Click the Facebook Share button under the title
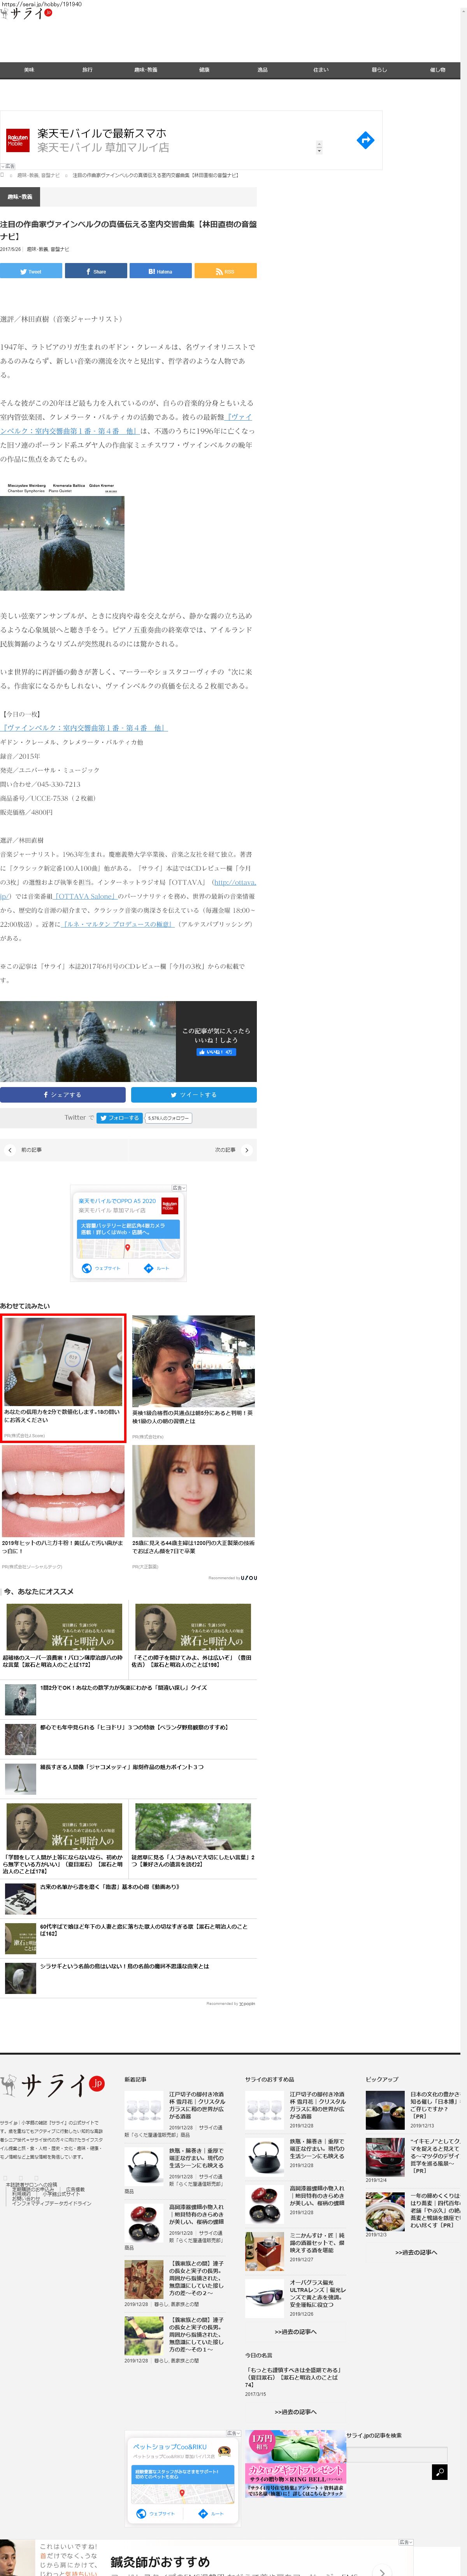 97,271
